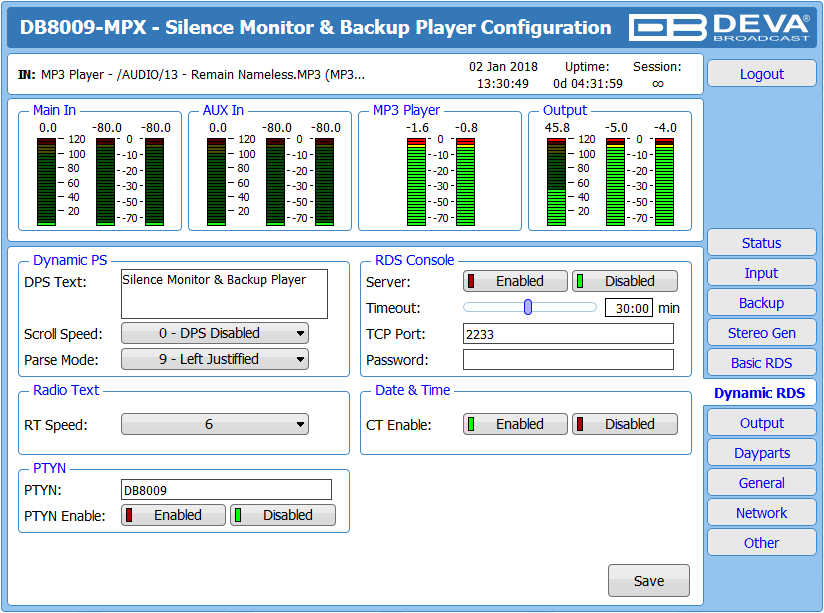Open the Basic RDS page
This screenshot has height=613, width=824.
(x=761, y=363)
